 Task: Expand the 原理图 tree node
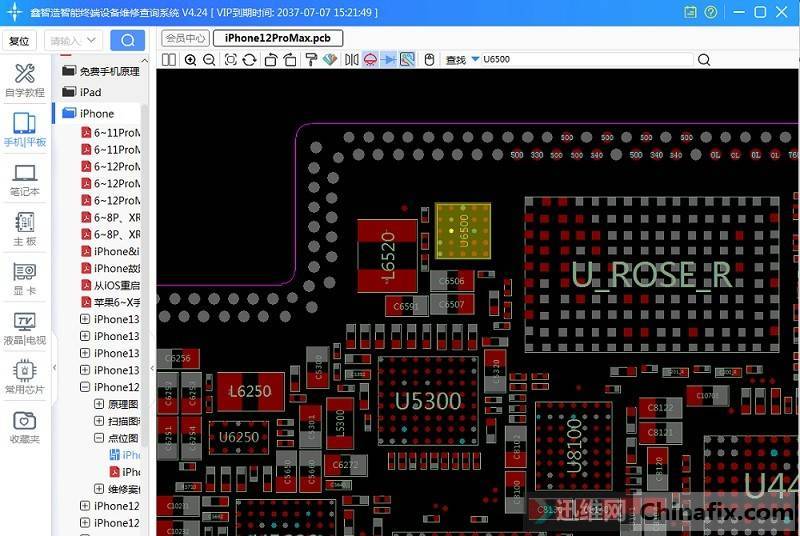pos(99,404)
